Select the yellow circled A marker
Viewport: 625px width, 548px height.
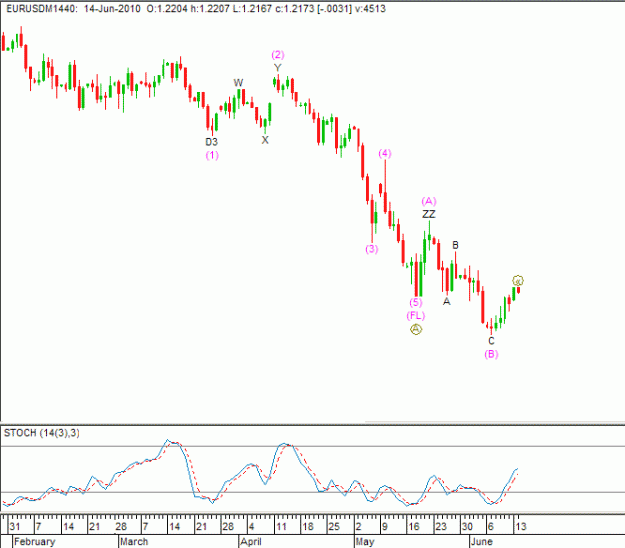coord(416,329)
